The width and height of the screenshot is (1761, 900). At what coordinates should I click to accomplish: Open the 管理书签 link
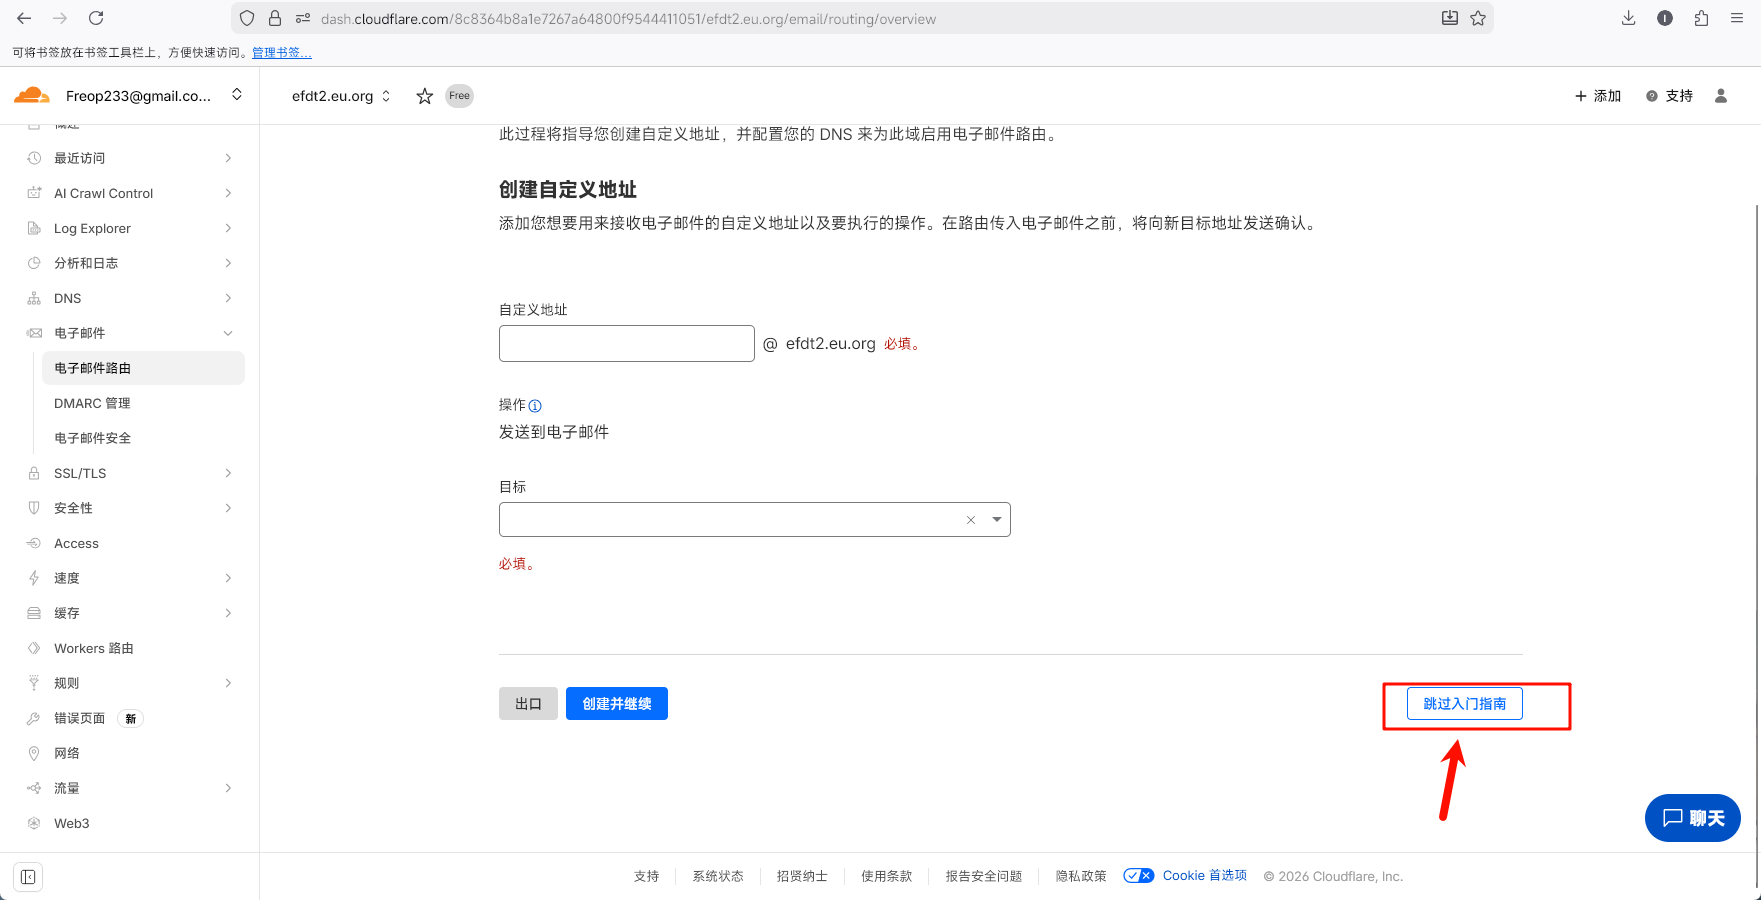tap(281, 53)
